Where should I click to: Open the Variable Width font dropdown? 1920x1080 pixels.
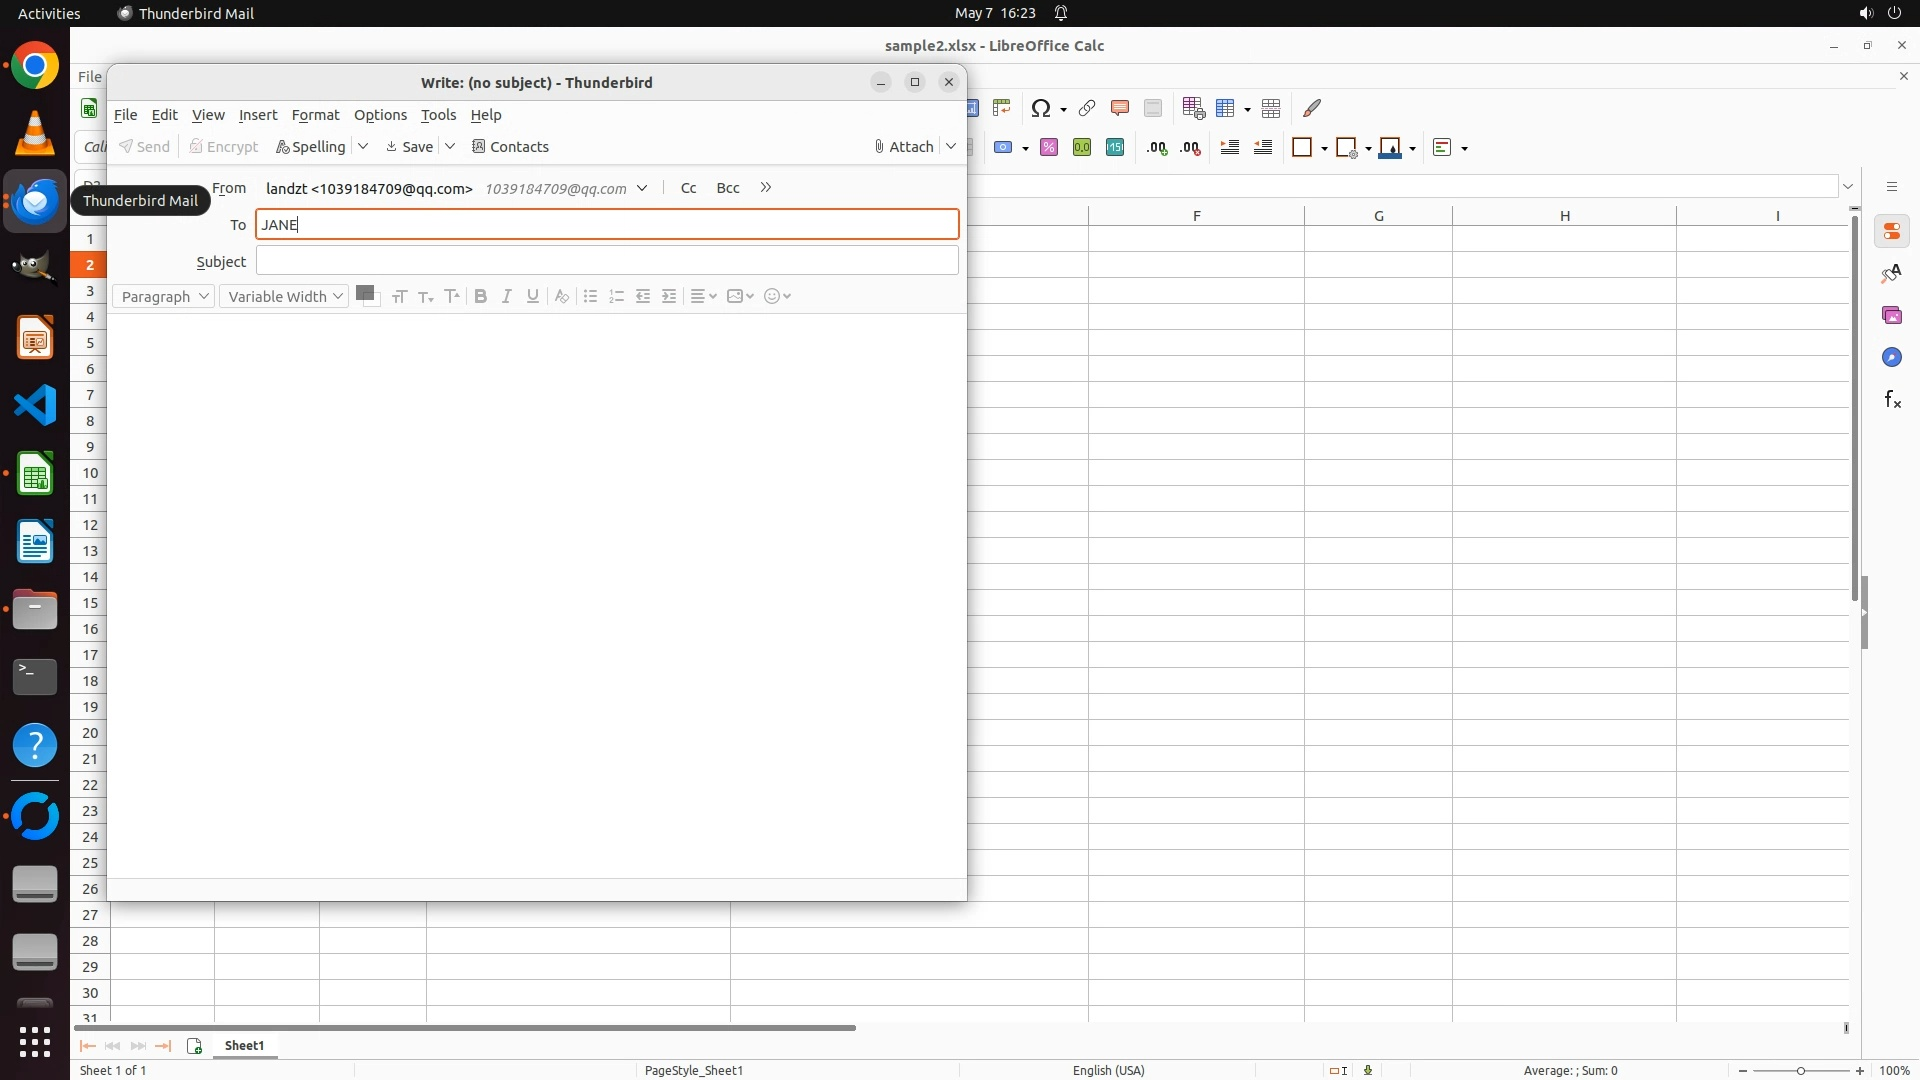284,296
